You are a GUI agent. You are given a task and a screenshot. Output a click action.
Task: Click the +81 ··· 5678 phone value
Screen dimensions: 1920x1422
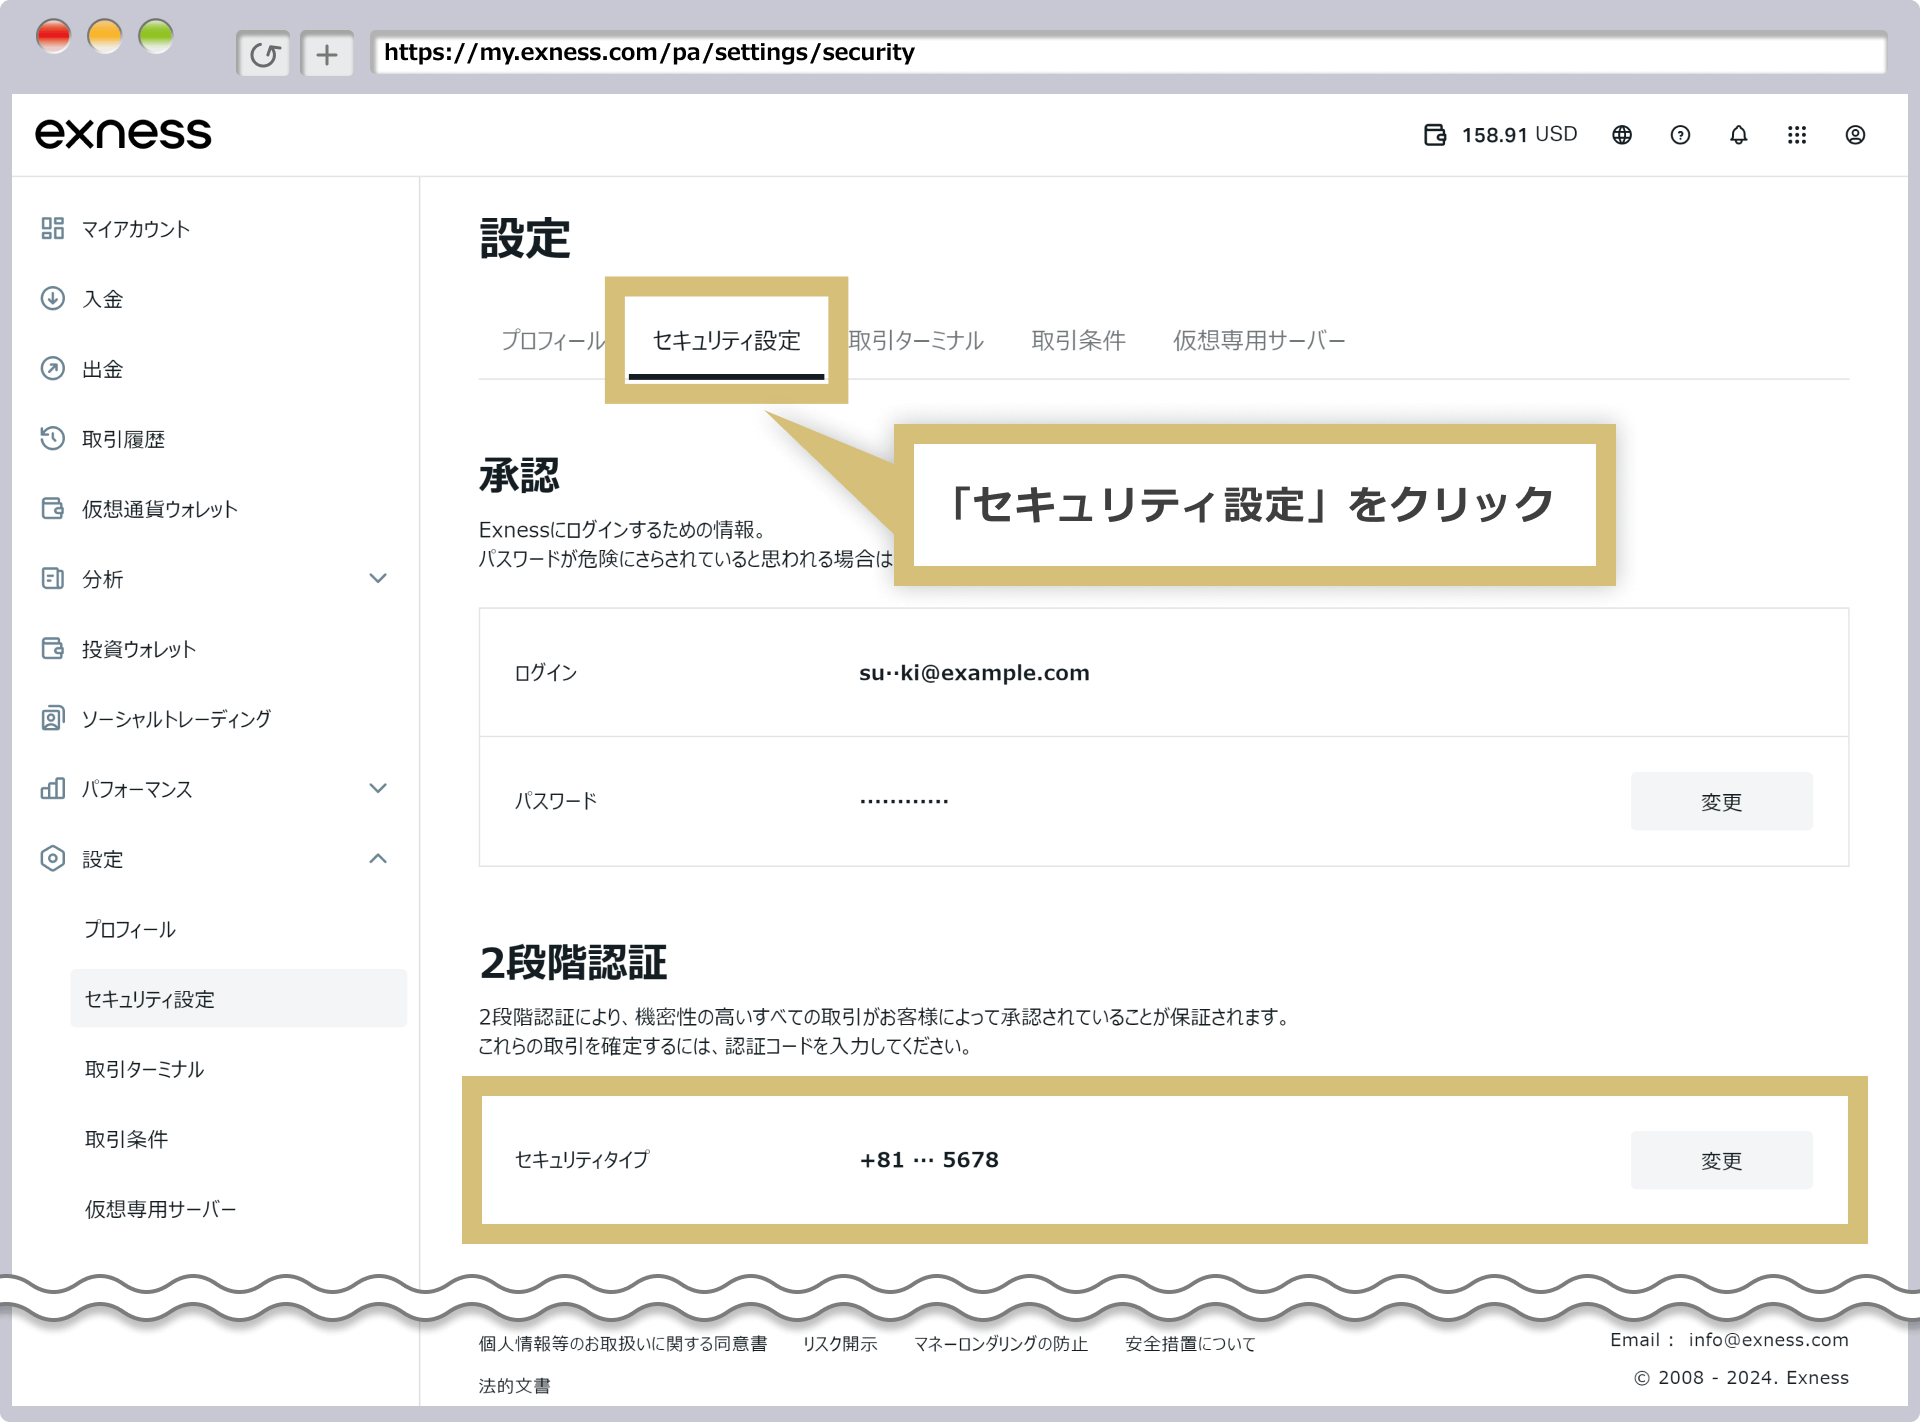929,1160
